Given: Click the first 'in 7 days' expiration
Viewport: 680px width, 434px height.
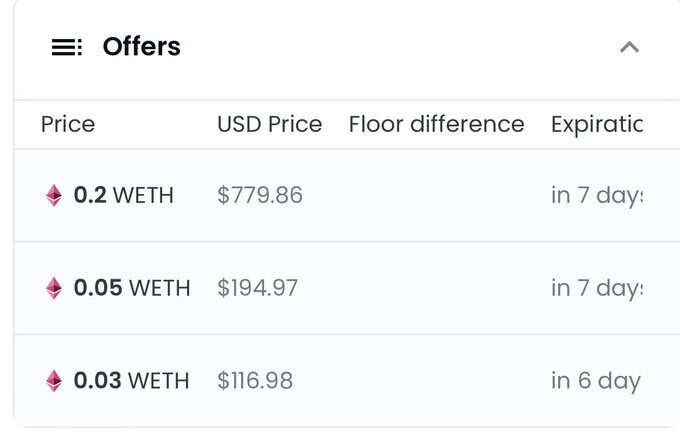Looking at the screenshot, I should coord(596,196).
